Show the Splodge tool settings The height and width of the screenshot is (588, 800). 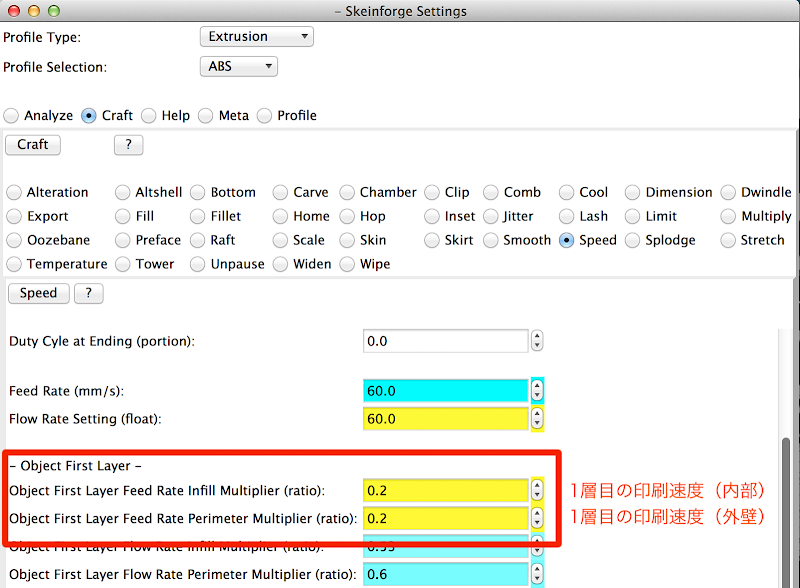point(633,240)
